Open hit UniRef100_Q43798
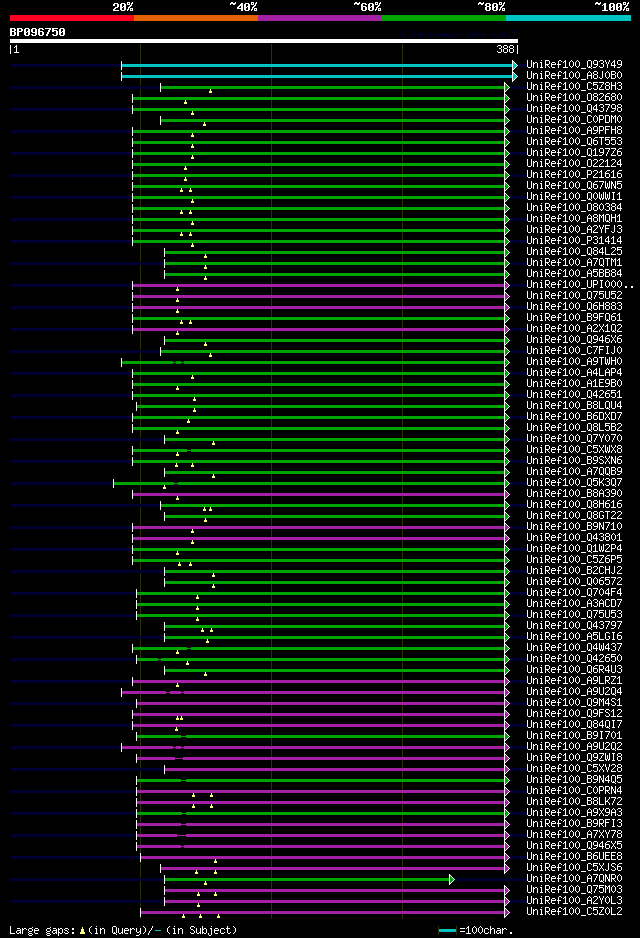The image size is (640, 938). (x=574, y=108)
